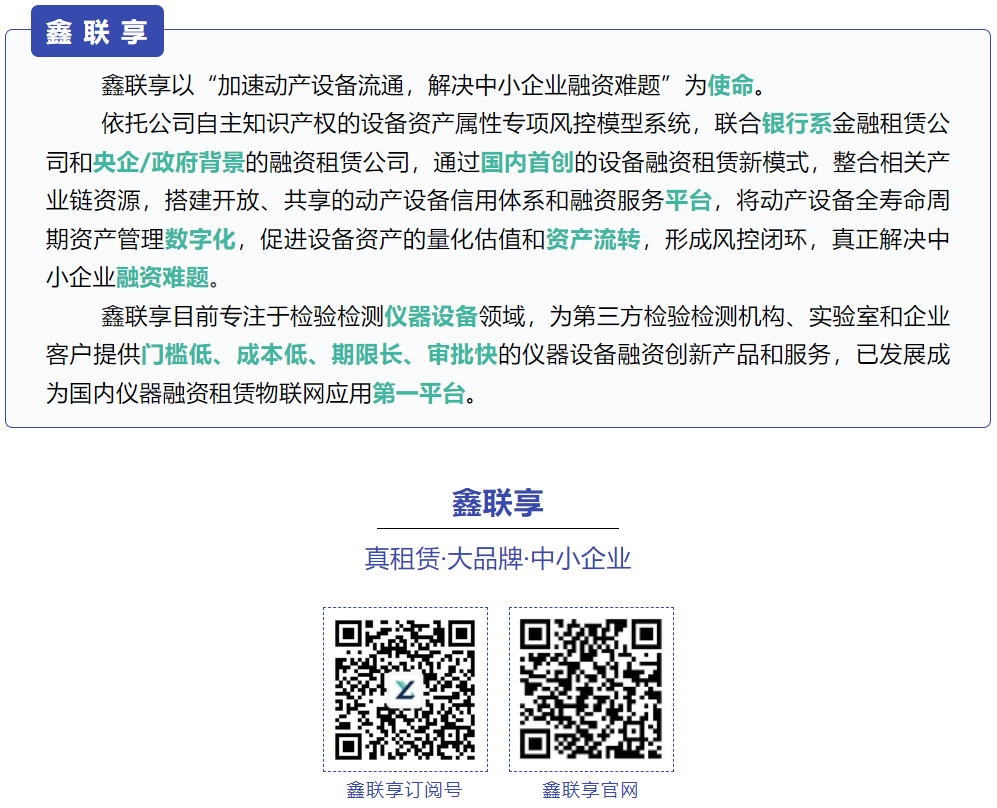Screen dimensions: 997x808
Task: Click the highlighted text 第一平台
Action: point(418,394)
